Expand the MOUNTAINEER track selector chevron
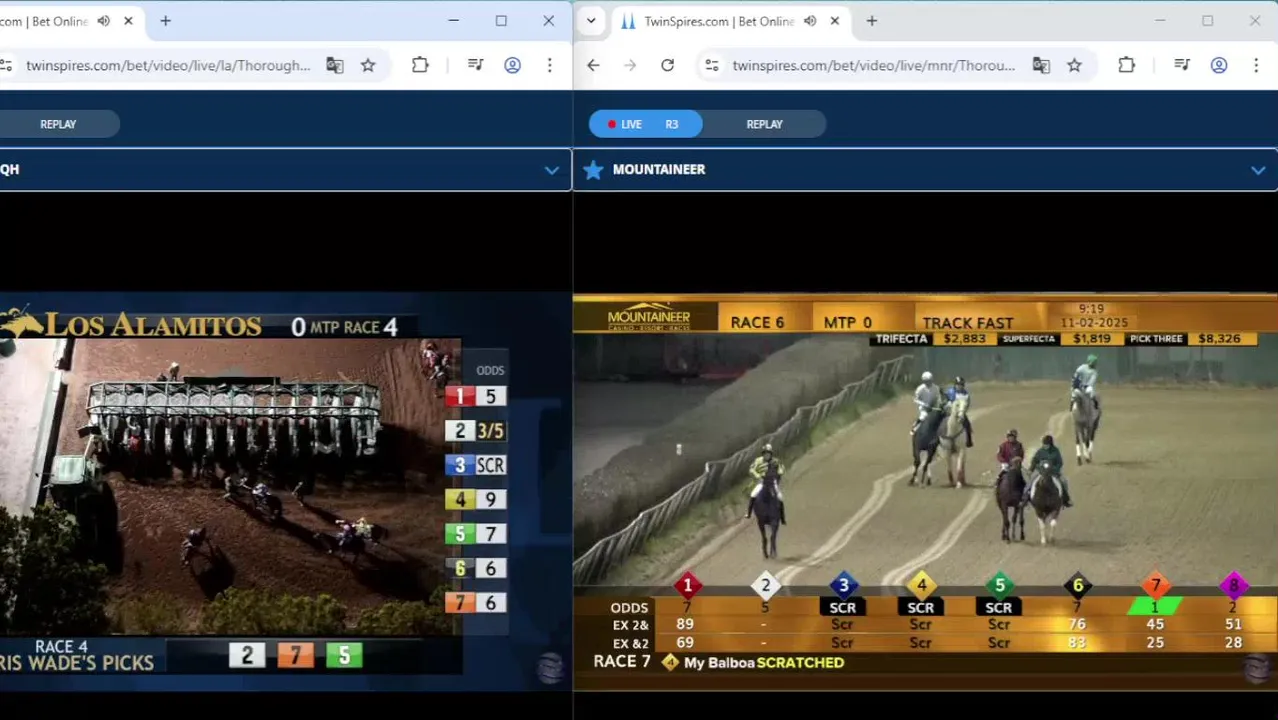1278x720 pixels. coord(1258,170)
